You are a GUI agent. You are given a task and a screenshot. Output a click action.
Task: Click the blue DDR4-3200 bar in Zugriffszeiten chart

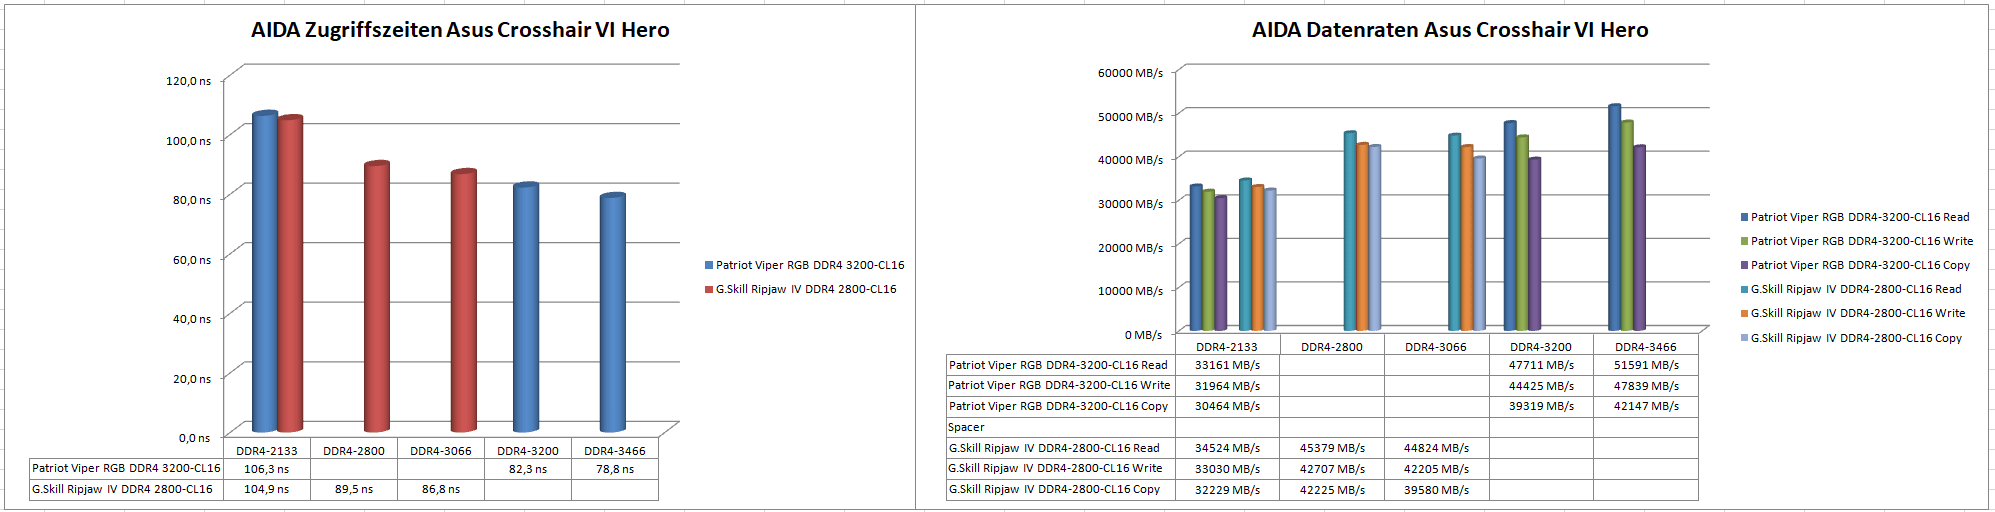pos(526,307)
